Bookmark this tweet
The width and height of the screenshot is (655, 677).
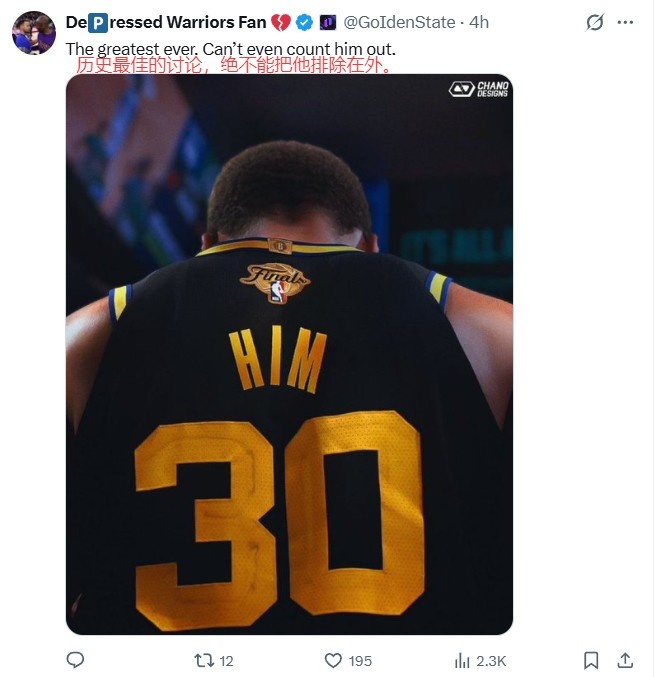pos(591,660)
